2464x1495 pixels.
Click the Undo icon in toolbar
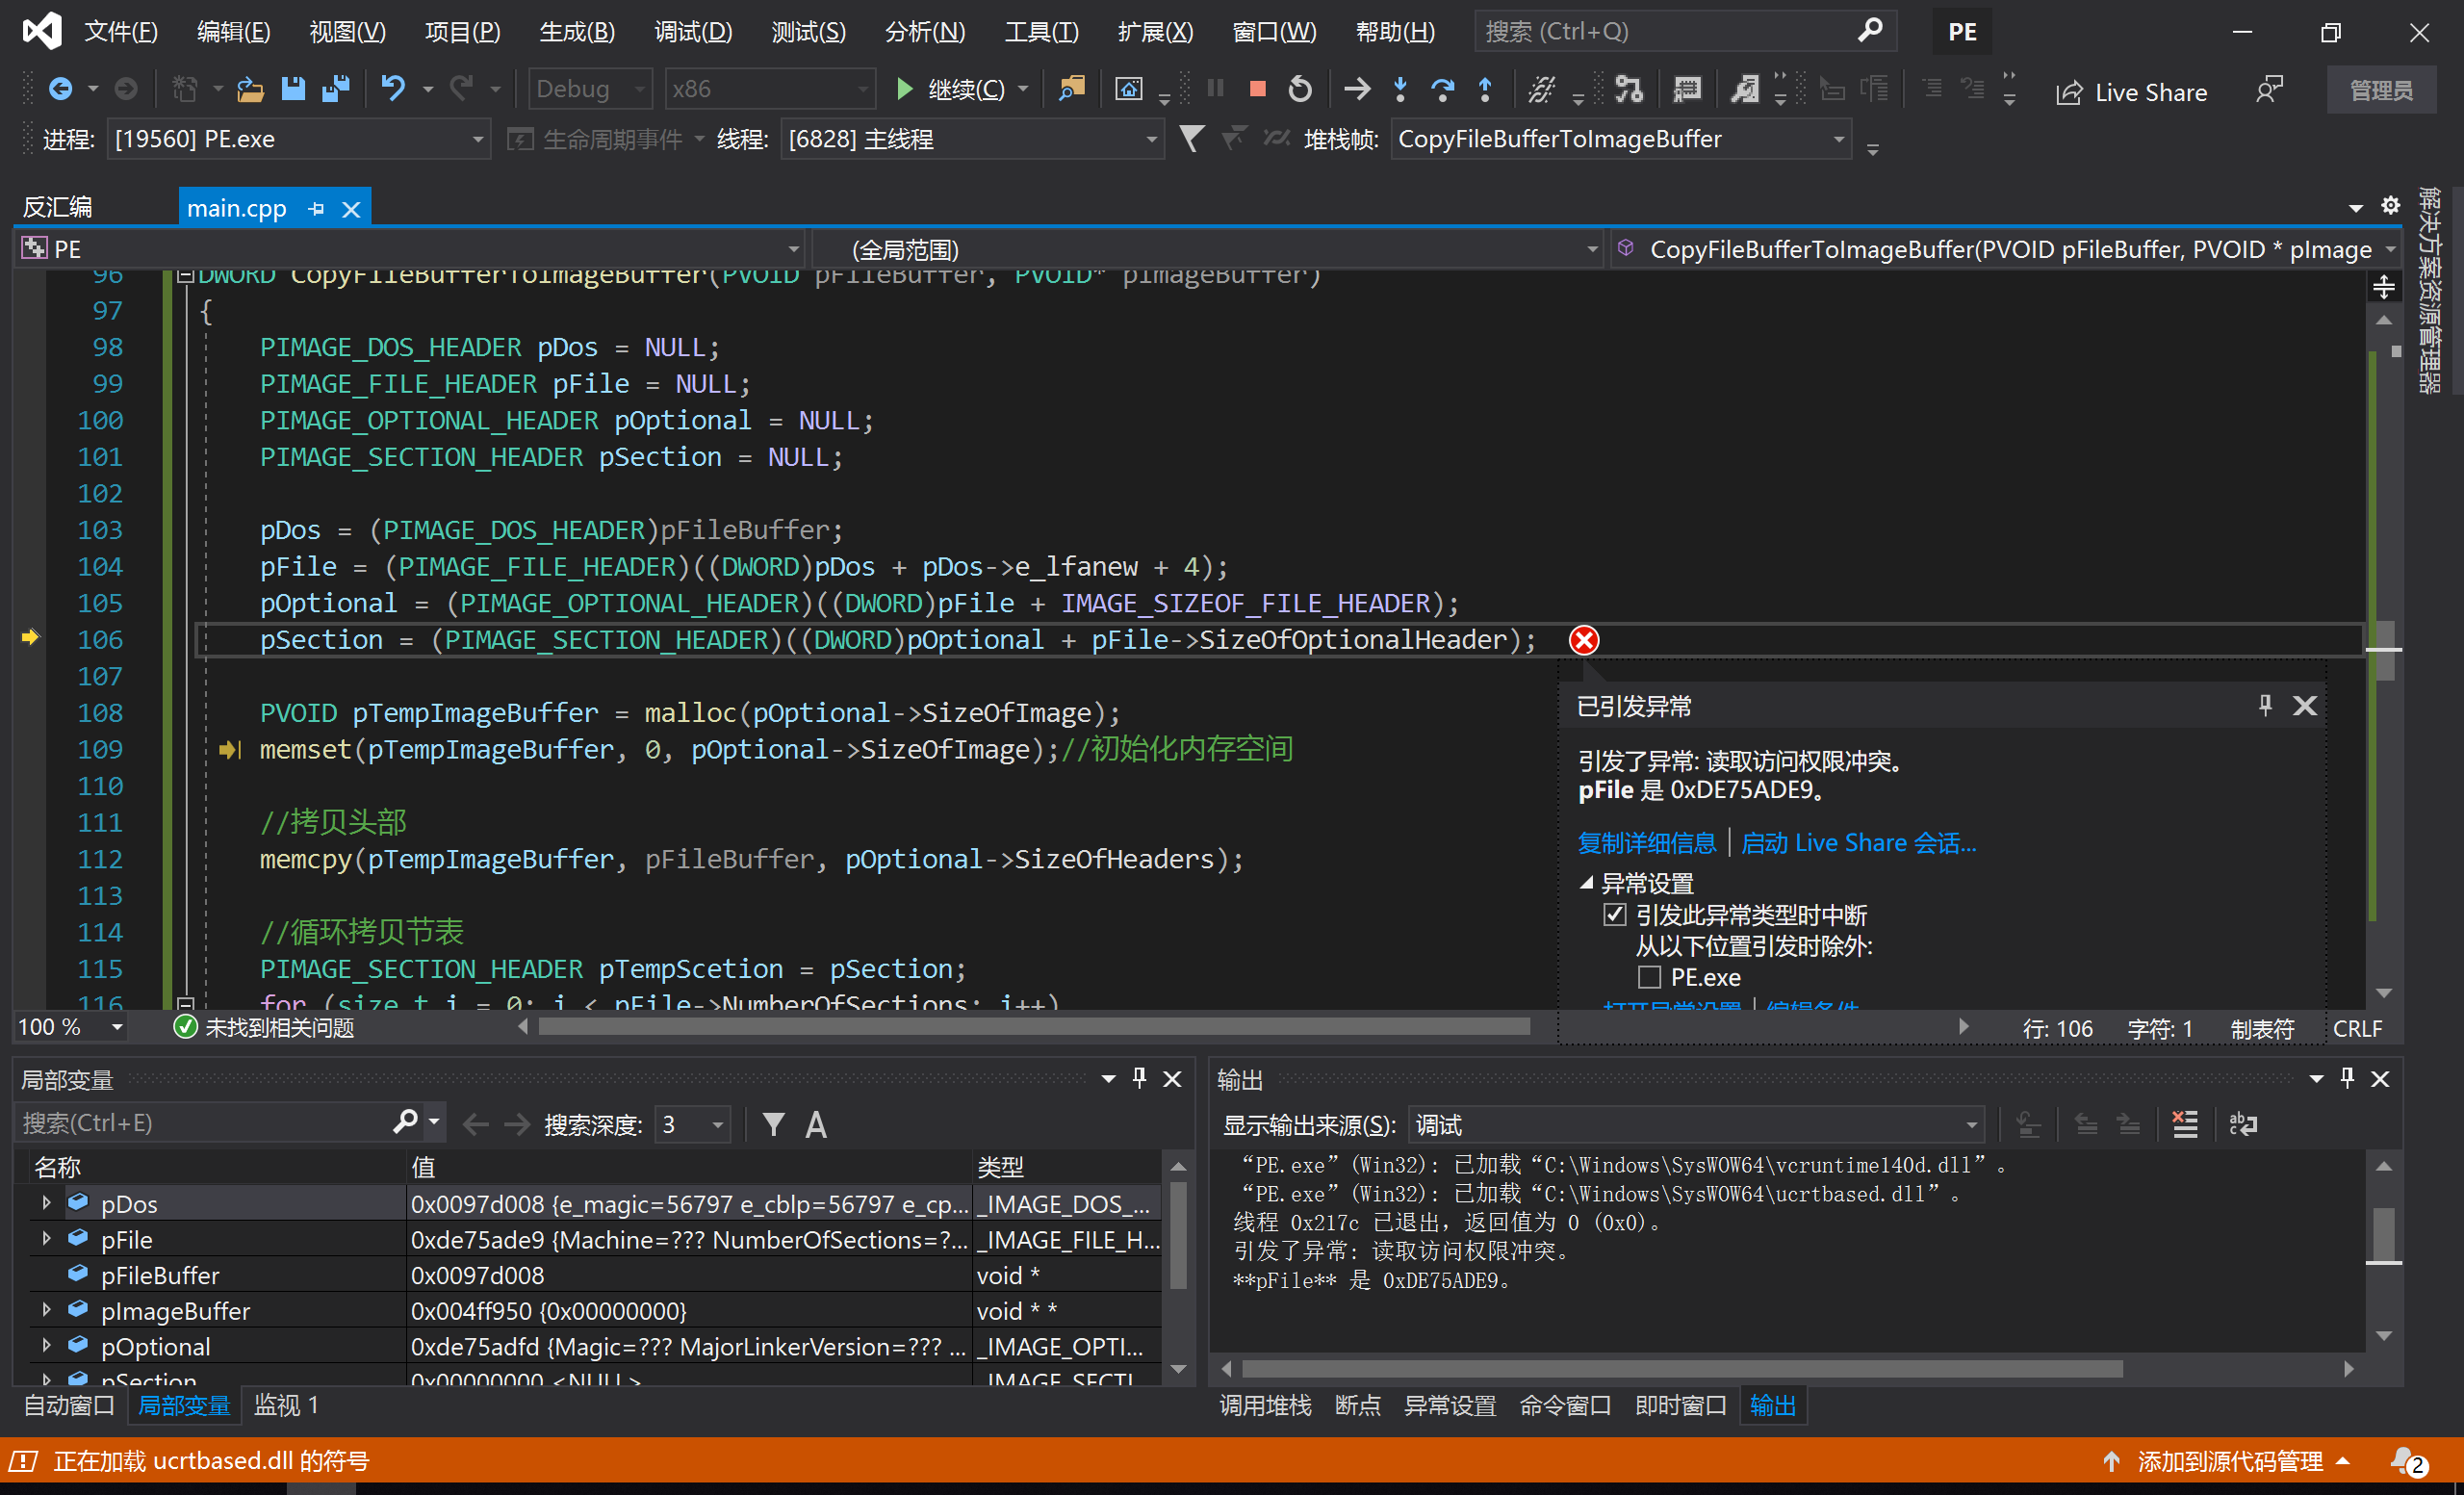393,90
